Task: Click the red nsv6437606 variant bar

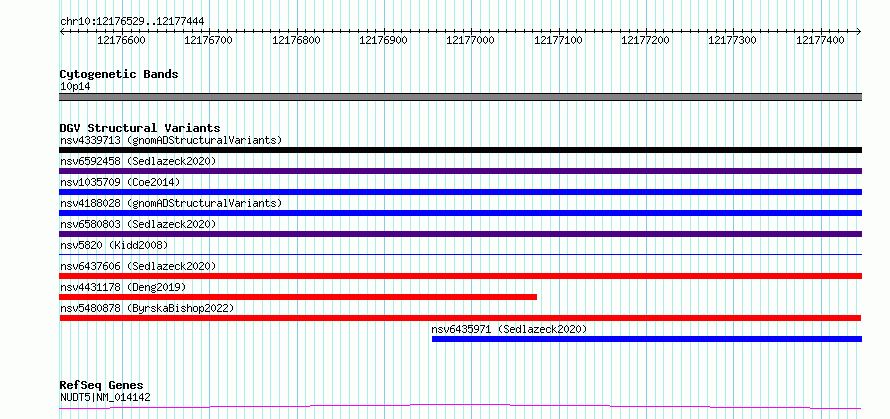Action: click(x=460, y=276)
